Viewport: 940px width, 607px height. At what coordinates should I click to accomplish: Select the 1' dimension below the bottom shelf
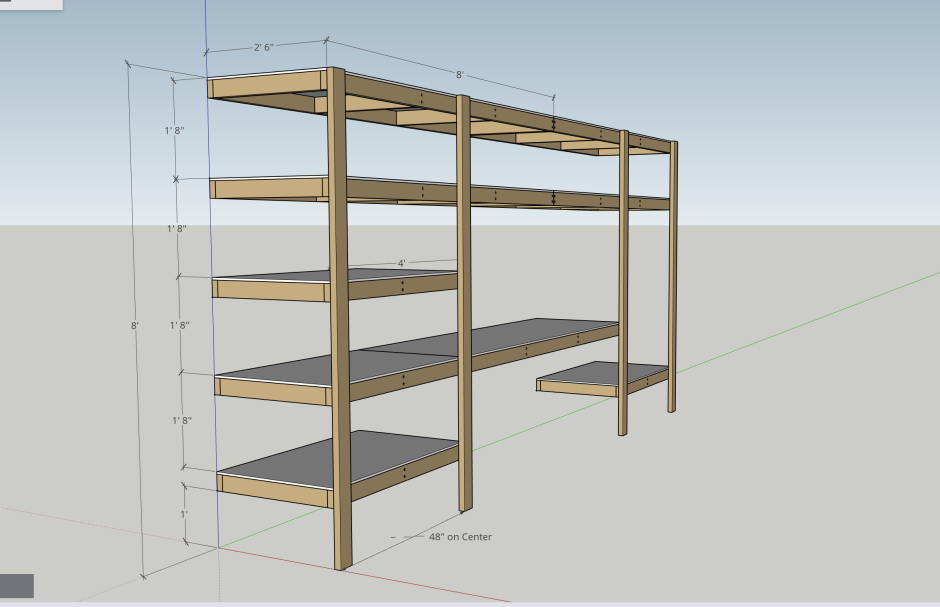pyautogui.click(x=184, y=514)
